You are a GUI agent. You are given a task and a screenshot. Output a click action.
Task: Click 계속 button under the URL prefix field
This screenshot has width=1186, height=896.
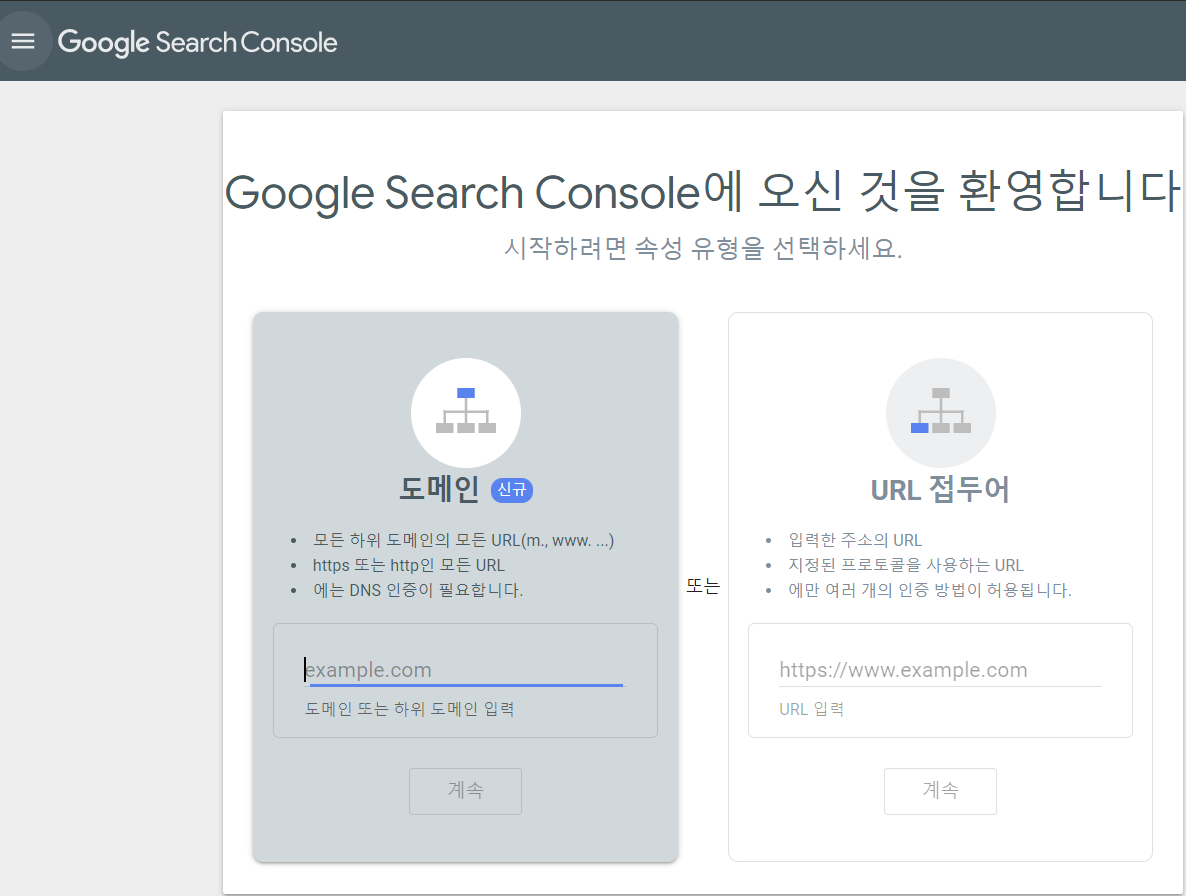click(x=940, y=791)
